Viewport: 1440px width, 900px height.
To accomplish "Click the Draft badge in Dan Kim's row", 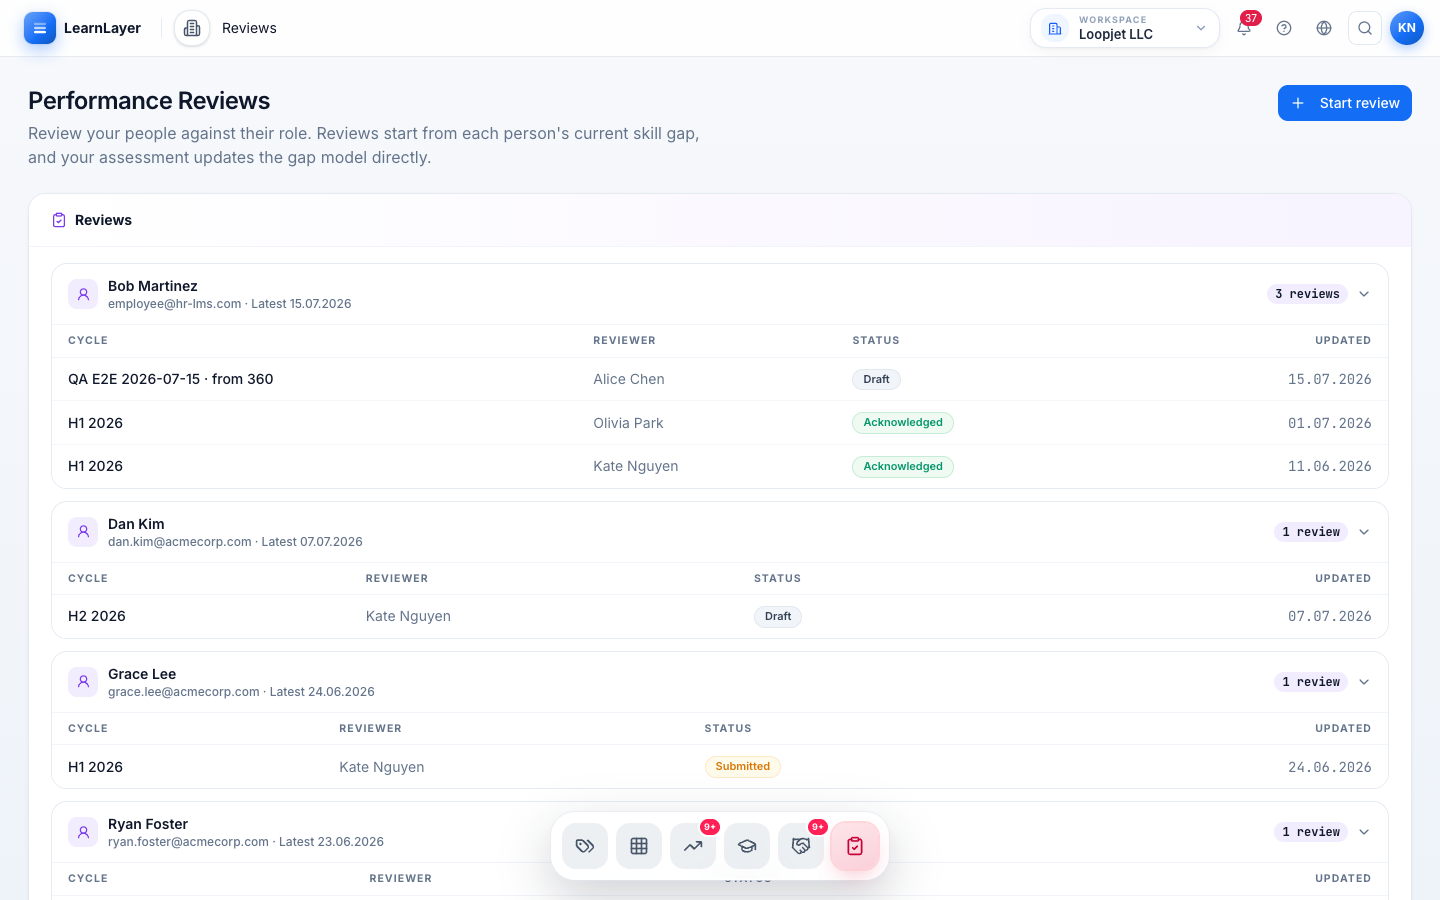I will (x=778, y=616).
